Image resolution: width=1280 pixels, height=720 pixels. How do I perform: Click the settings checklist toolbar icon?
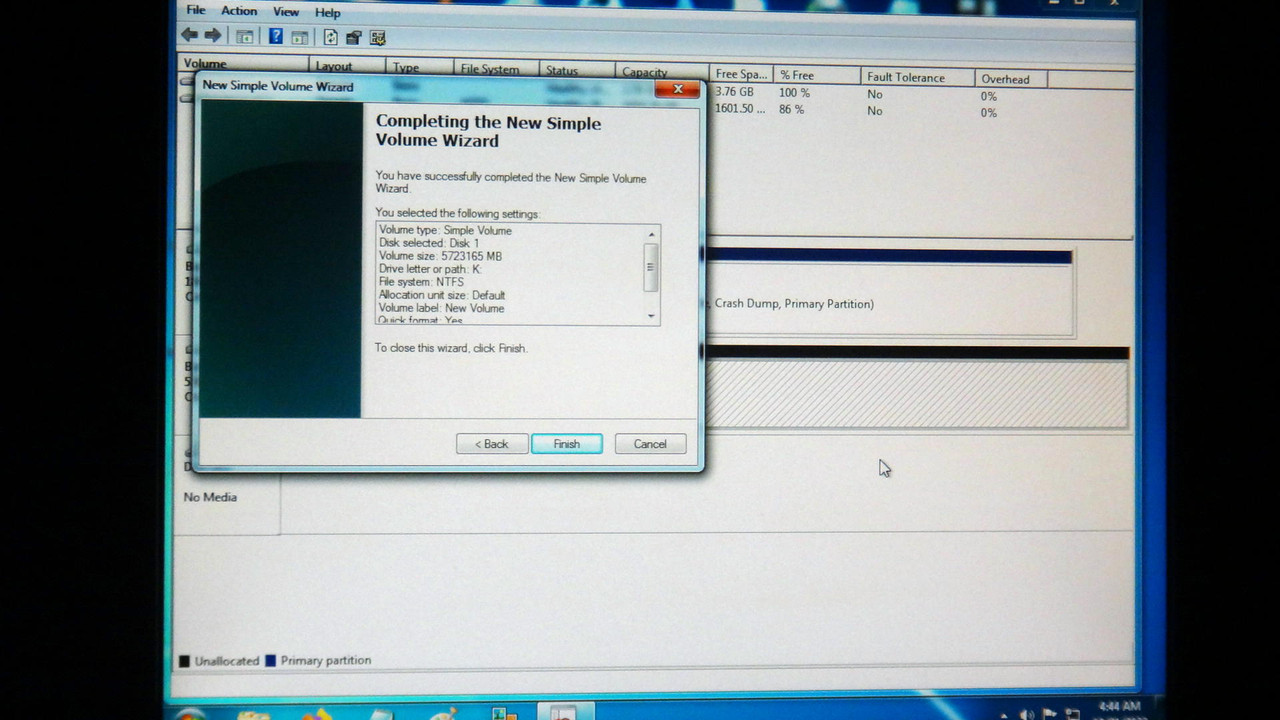coord(377,38)
